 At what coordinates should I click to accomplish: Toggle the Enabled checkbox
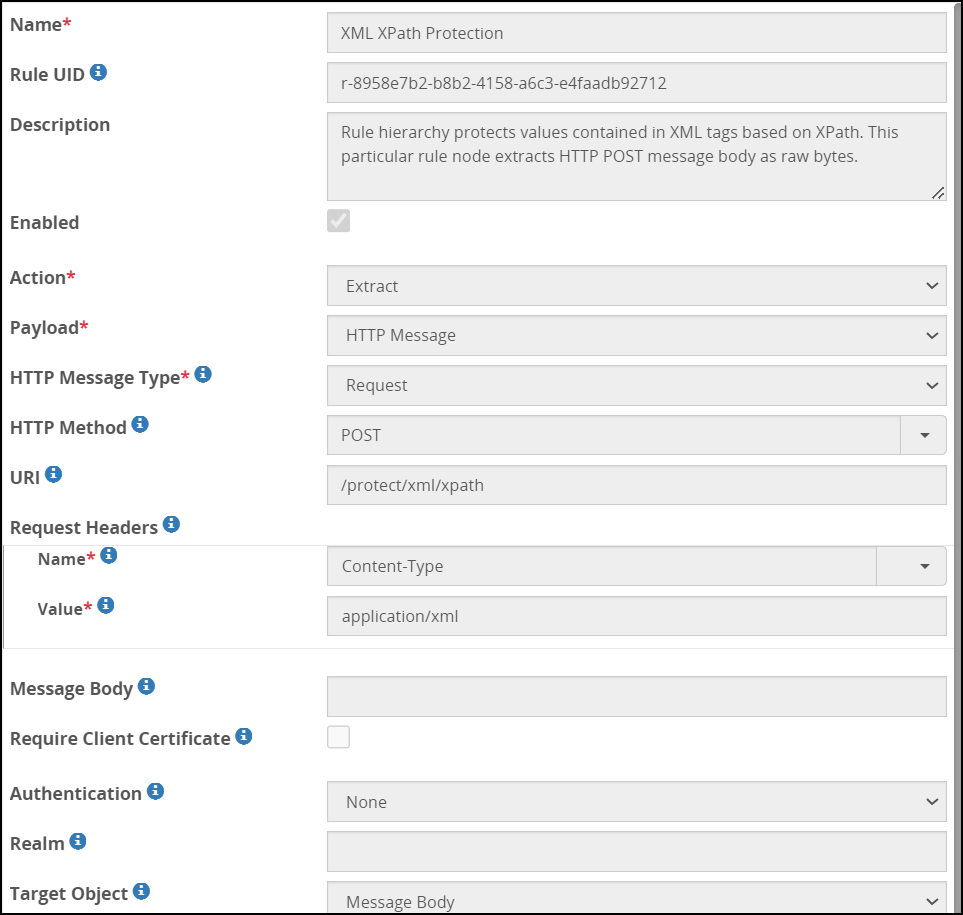coord(339,221)
